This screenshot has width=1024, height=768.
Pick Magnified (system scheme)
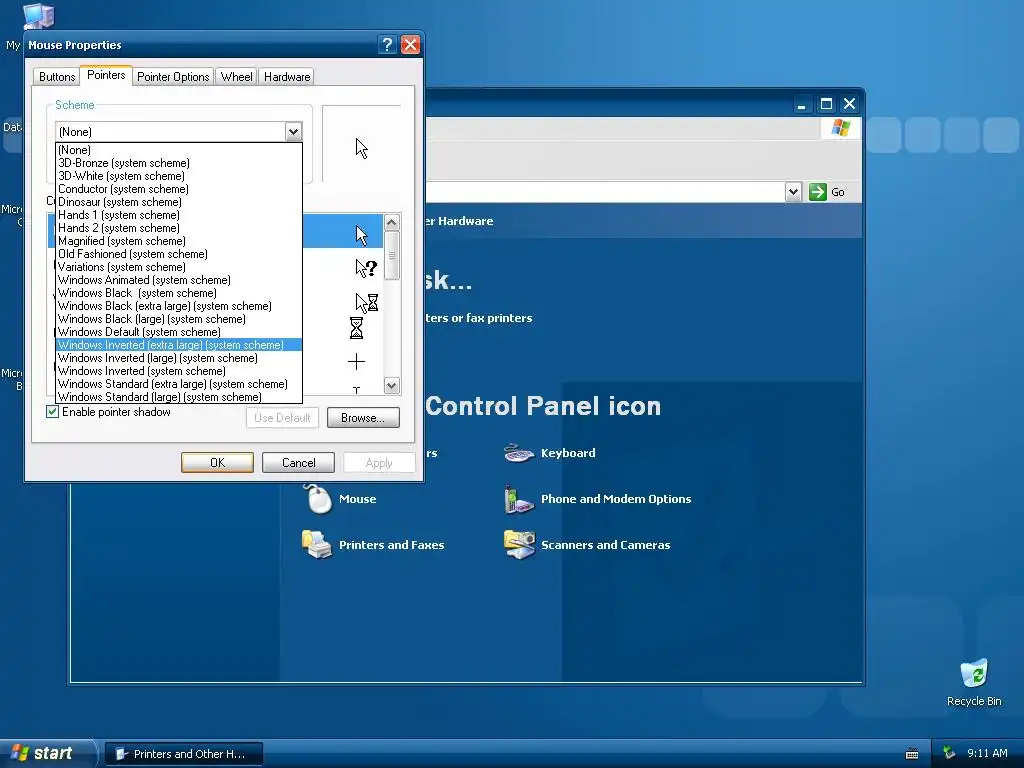point(179,241)
